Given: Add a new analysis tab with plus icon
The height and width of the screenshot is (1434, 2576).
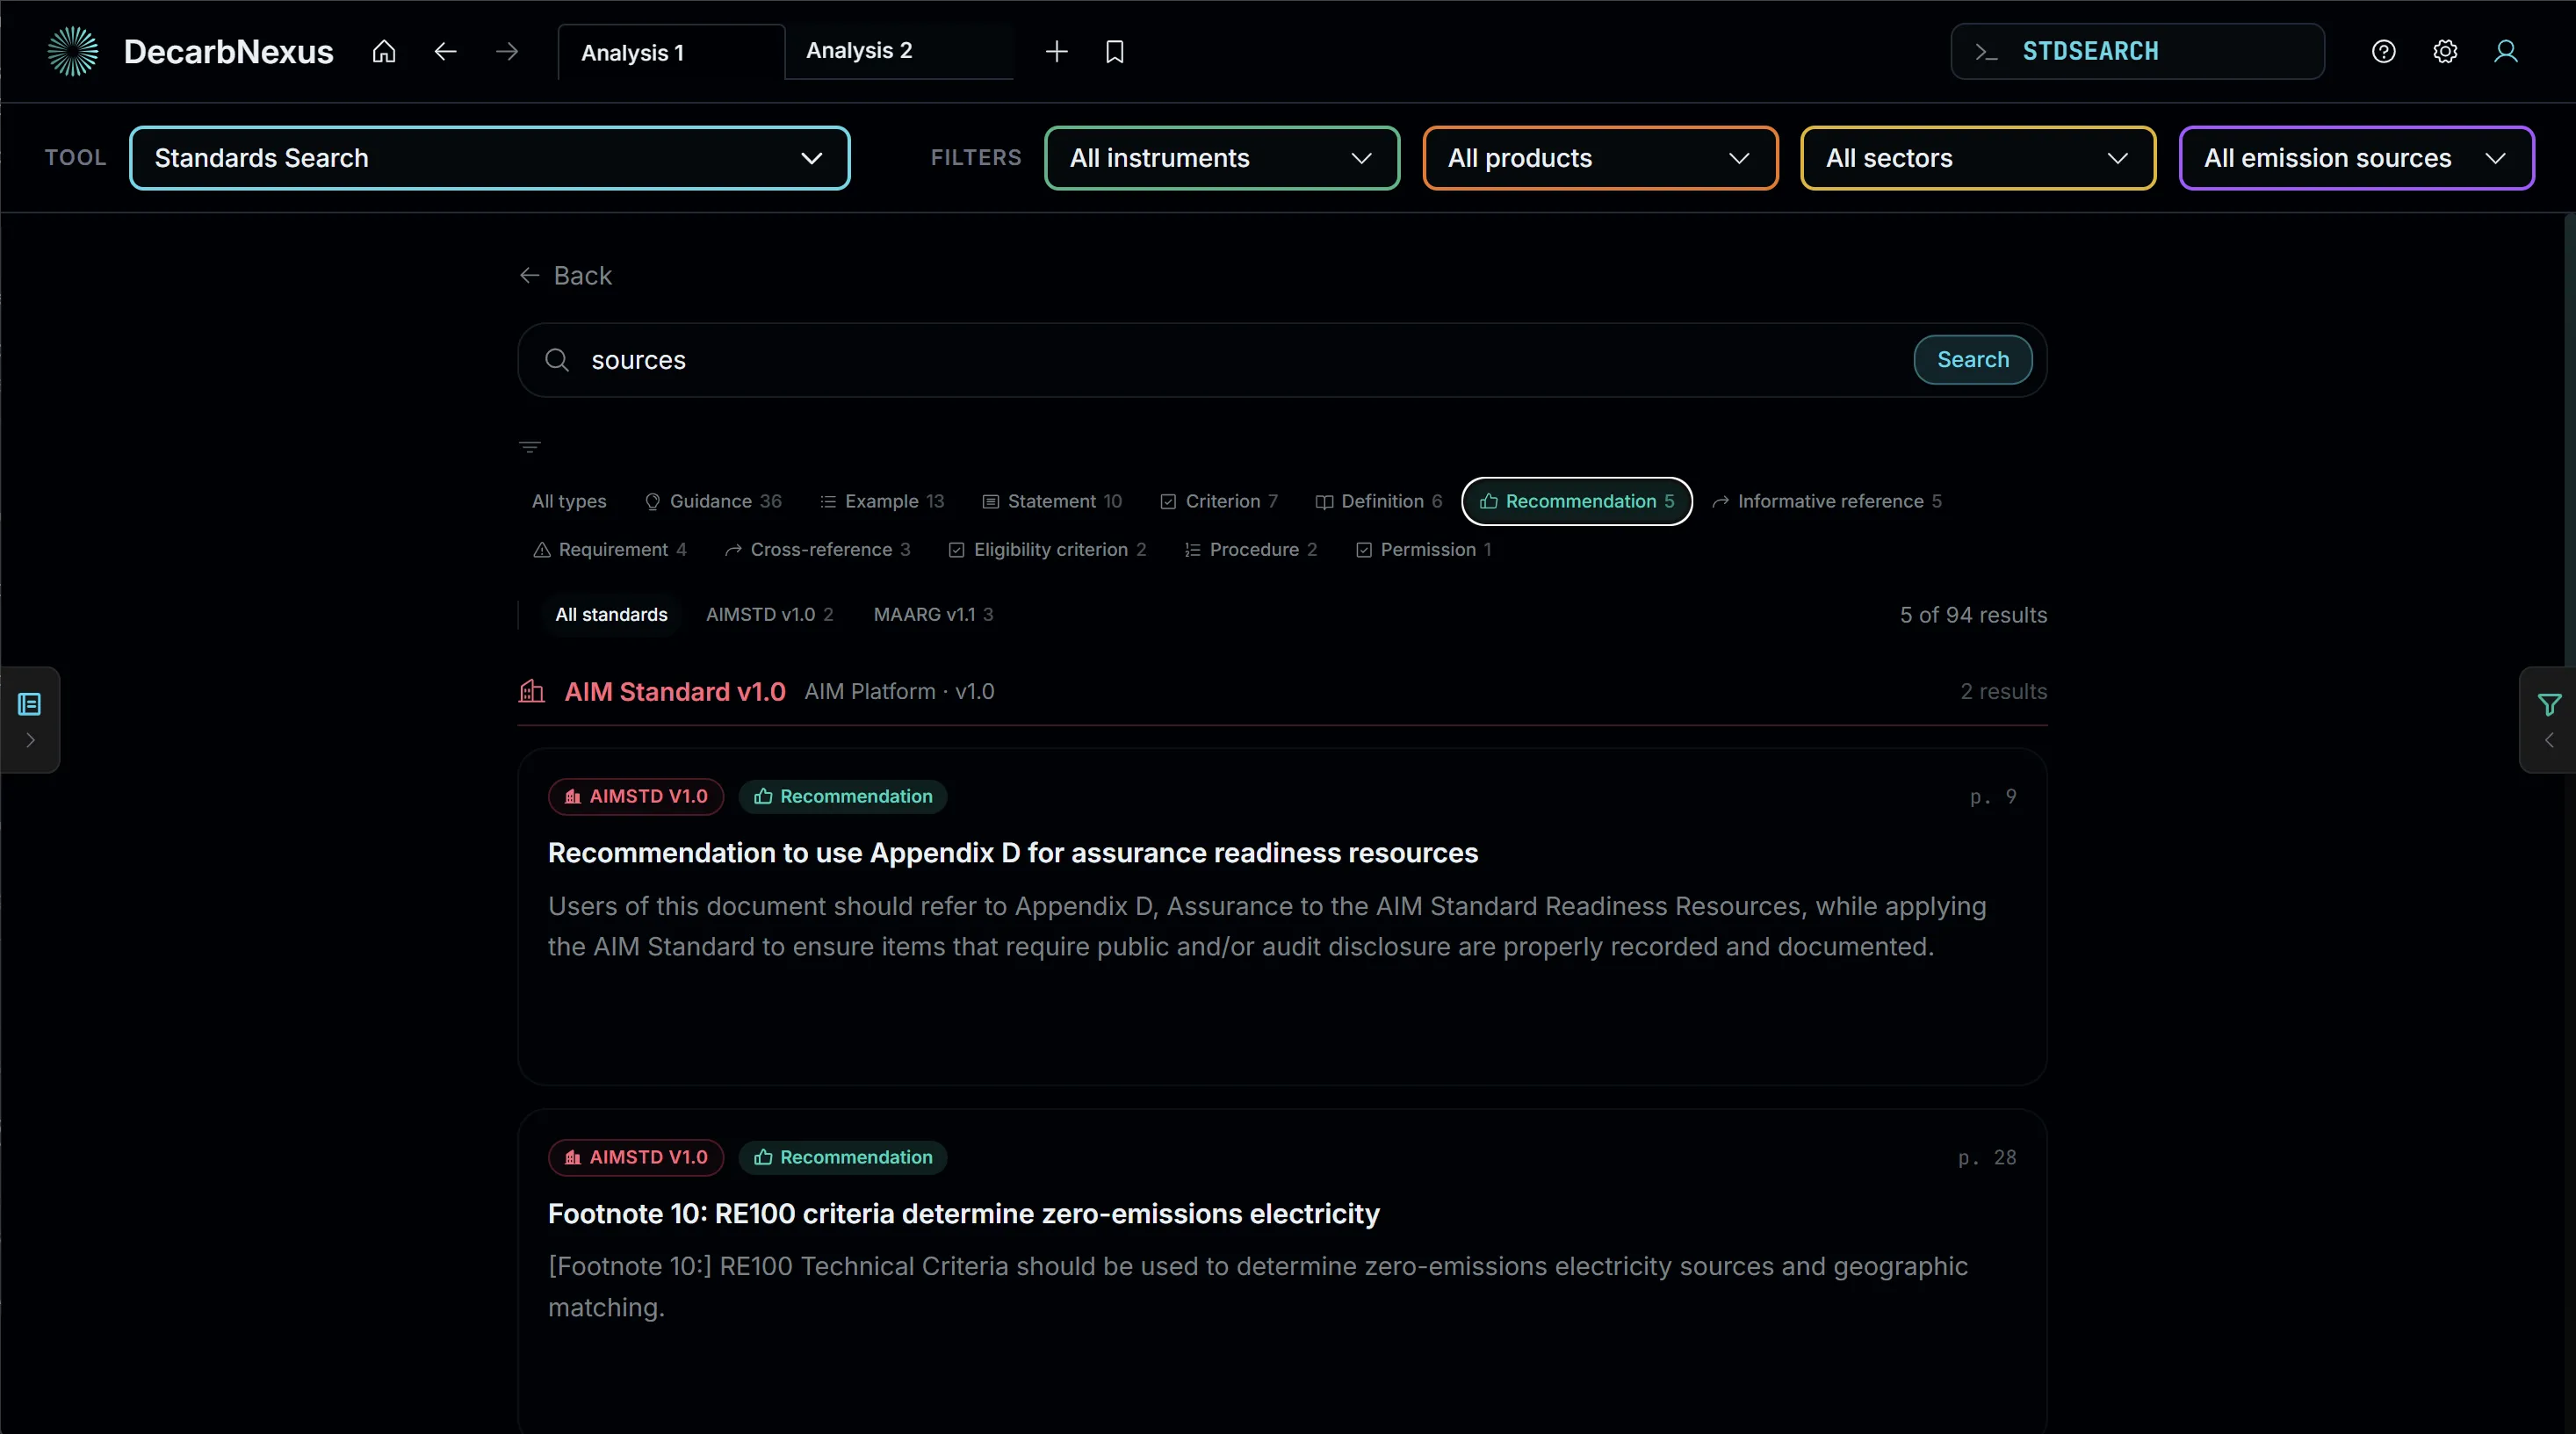Looking at the screenshot, I should (x=1056, y=51).
